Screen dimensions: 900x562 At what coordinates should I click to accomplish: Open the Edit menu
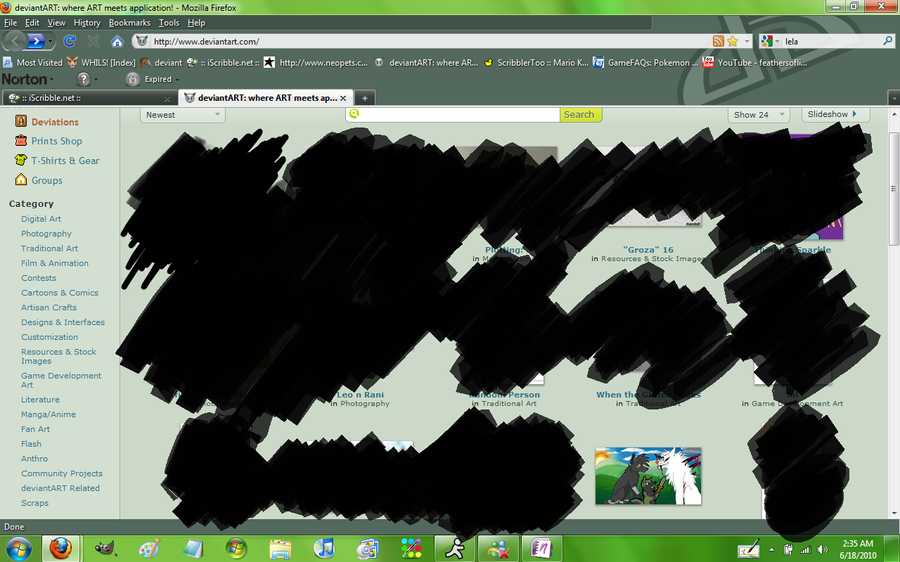32,23
